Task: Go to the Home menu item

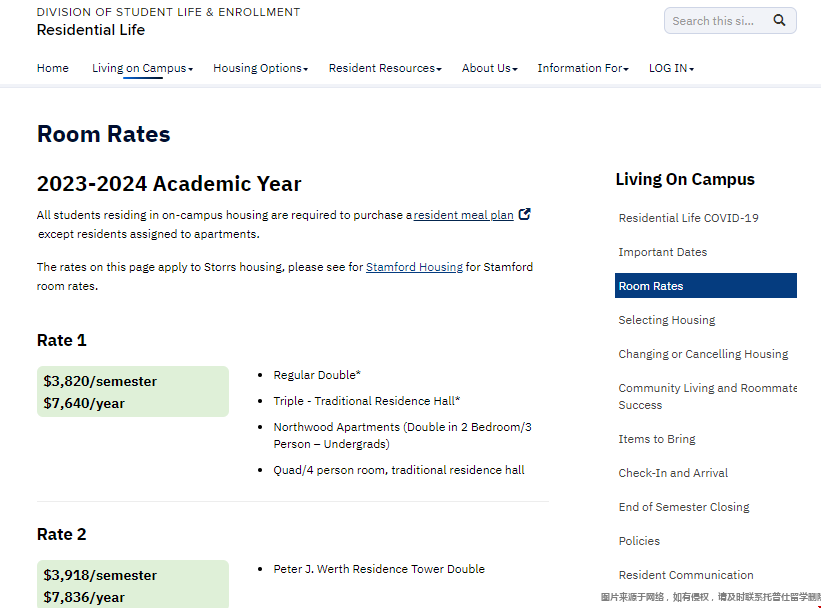Action: coord(53,68)
